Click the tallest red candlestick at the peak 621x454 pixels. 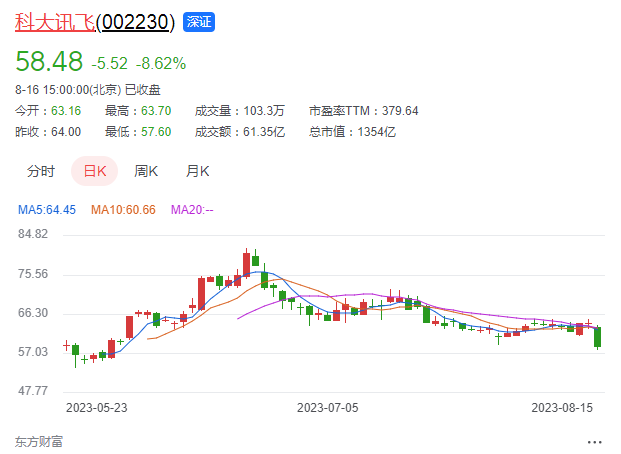246,264
